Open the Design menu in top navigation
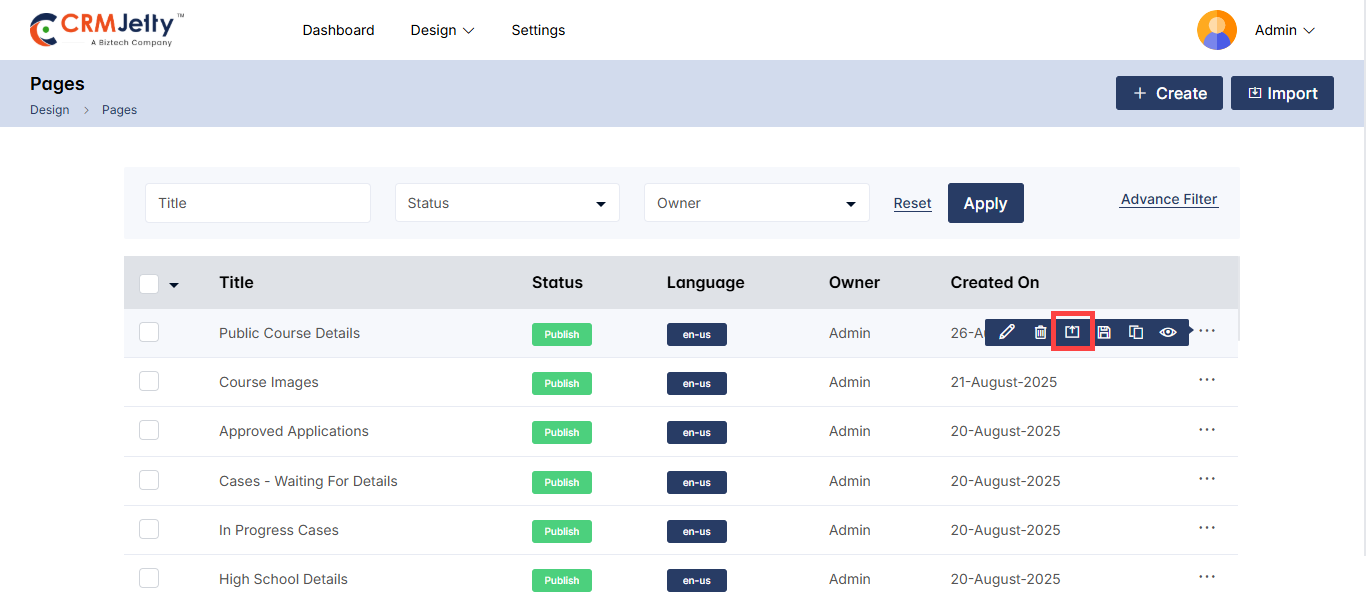 pyautogui.click(x=442, y=30)
